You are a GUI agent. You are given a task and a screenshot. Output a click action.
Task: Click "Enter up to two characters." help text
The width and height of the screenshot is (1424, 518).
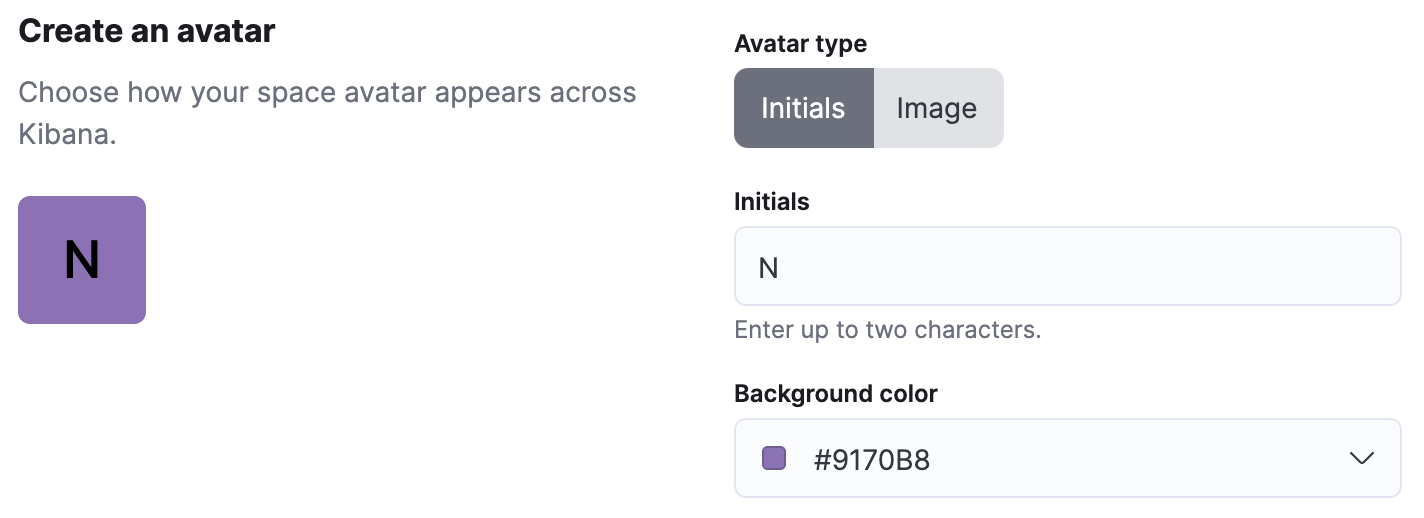[888, 330]
